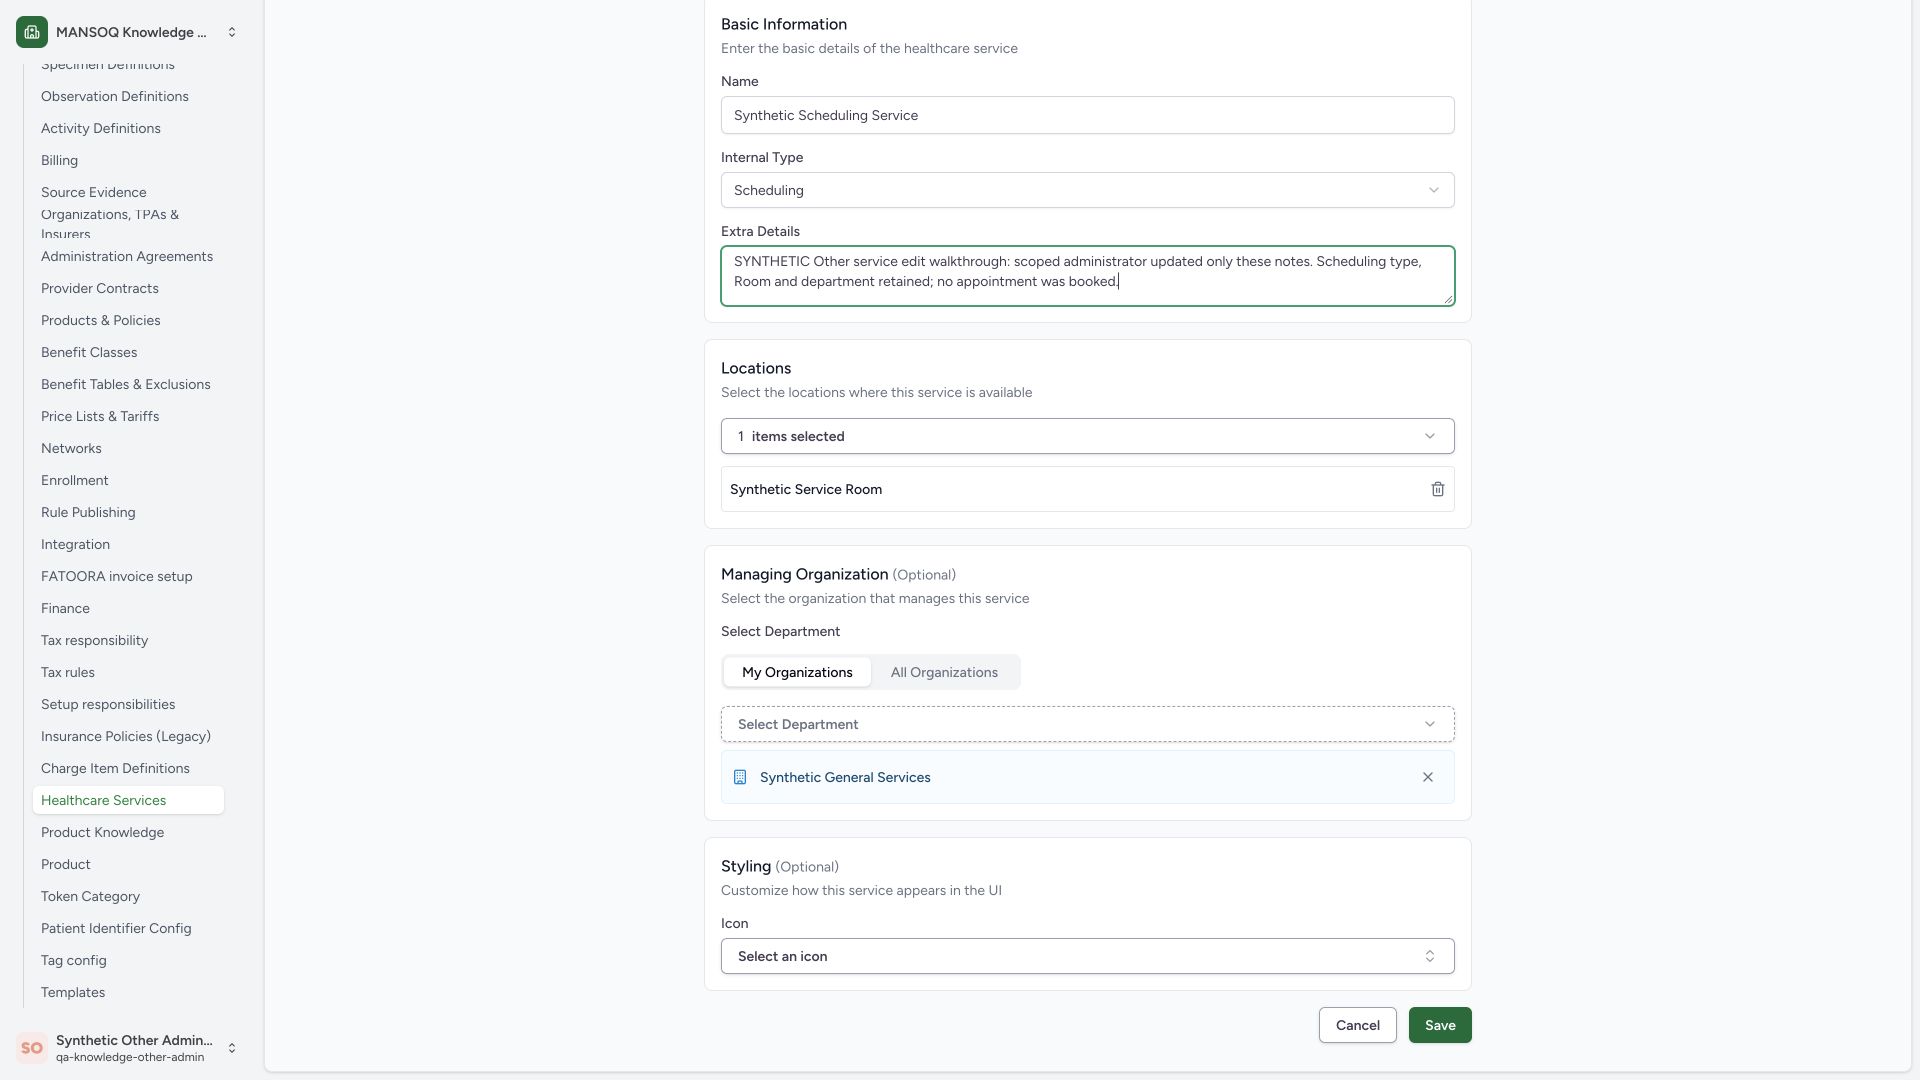
Task: Open Templates in sidebar
Action: coord(72,992)
